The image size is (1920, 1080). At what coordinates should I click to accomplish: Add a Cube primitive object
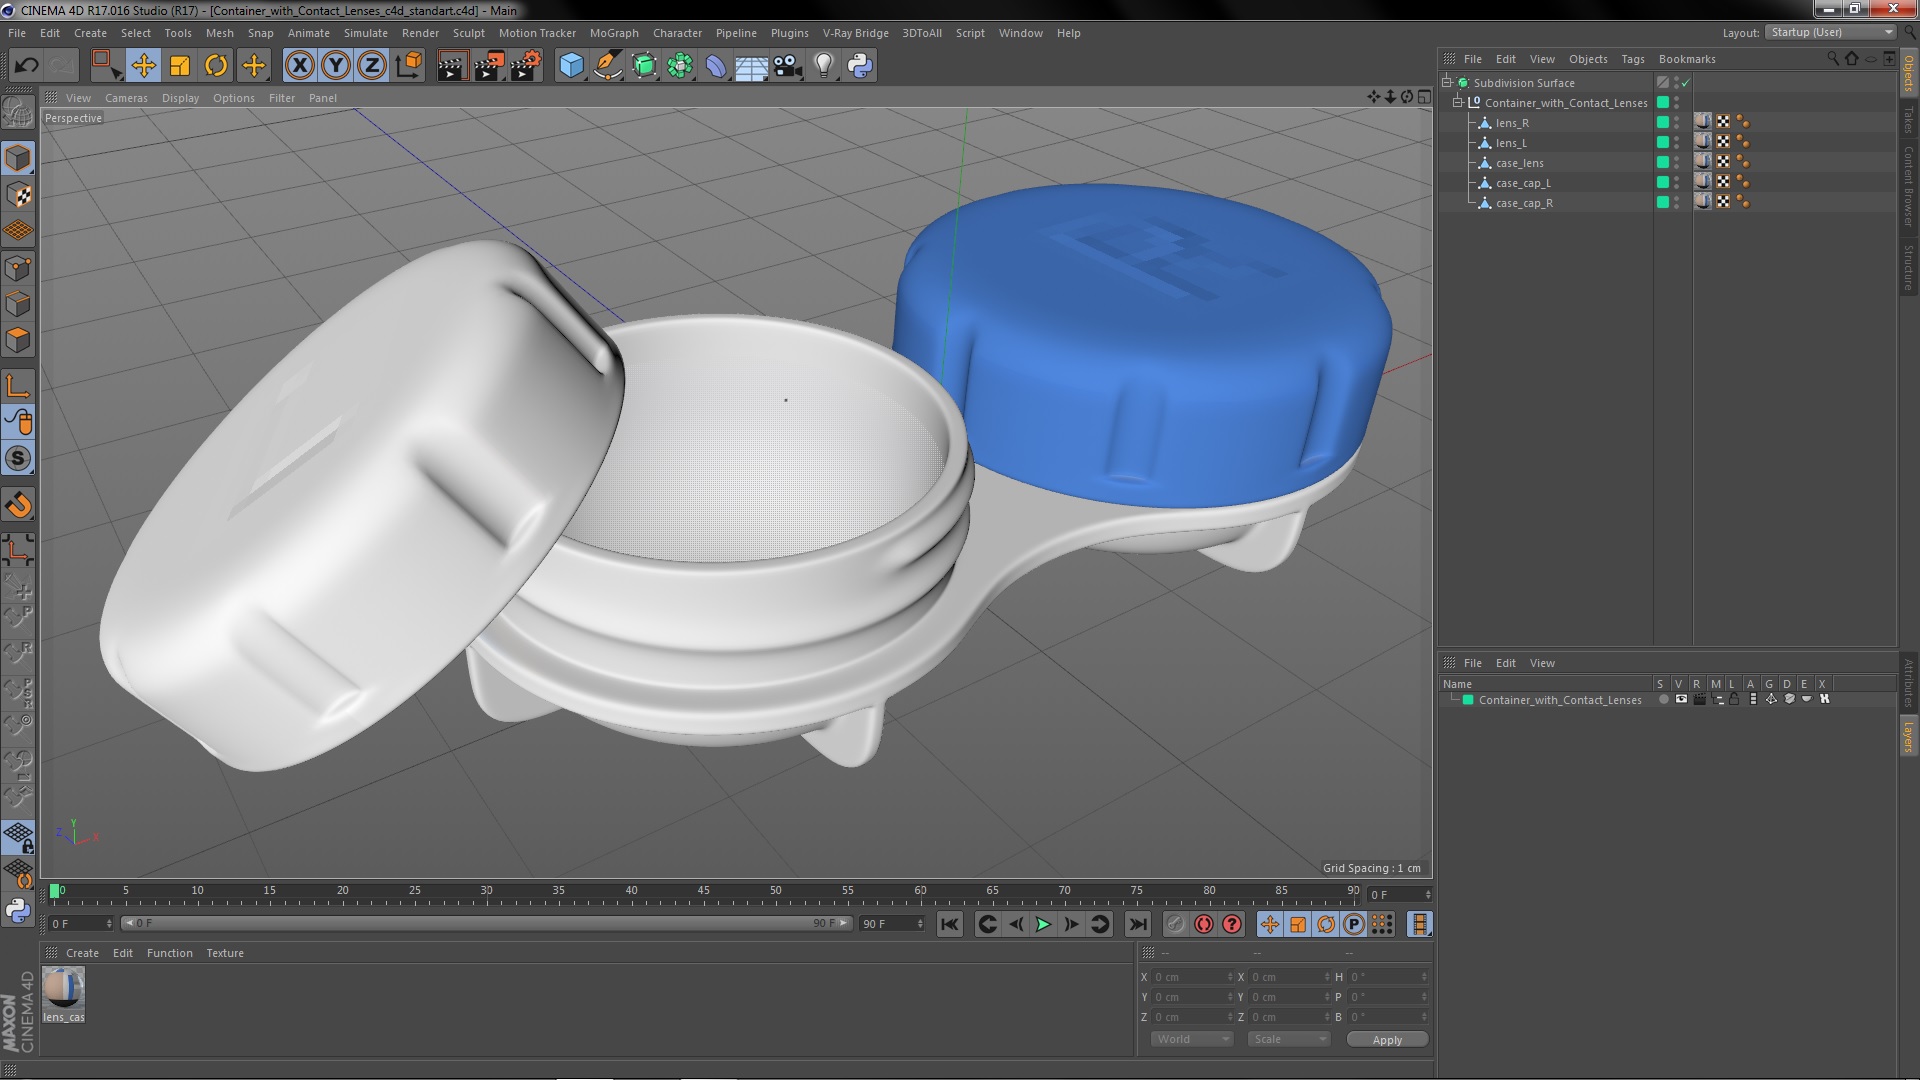pos(571,66)
